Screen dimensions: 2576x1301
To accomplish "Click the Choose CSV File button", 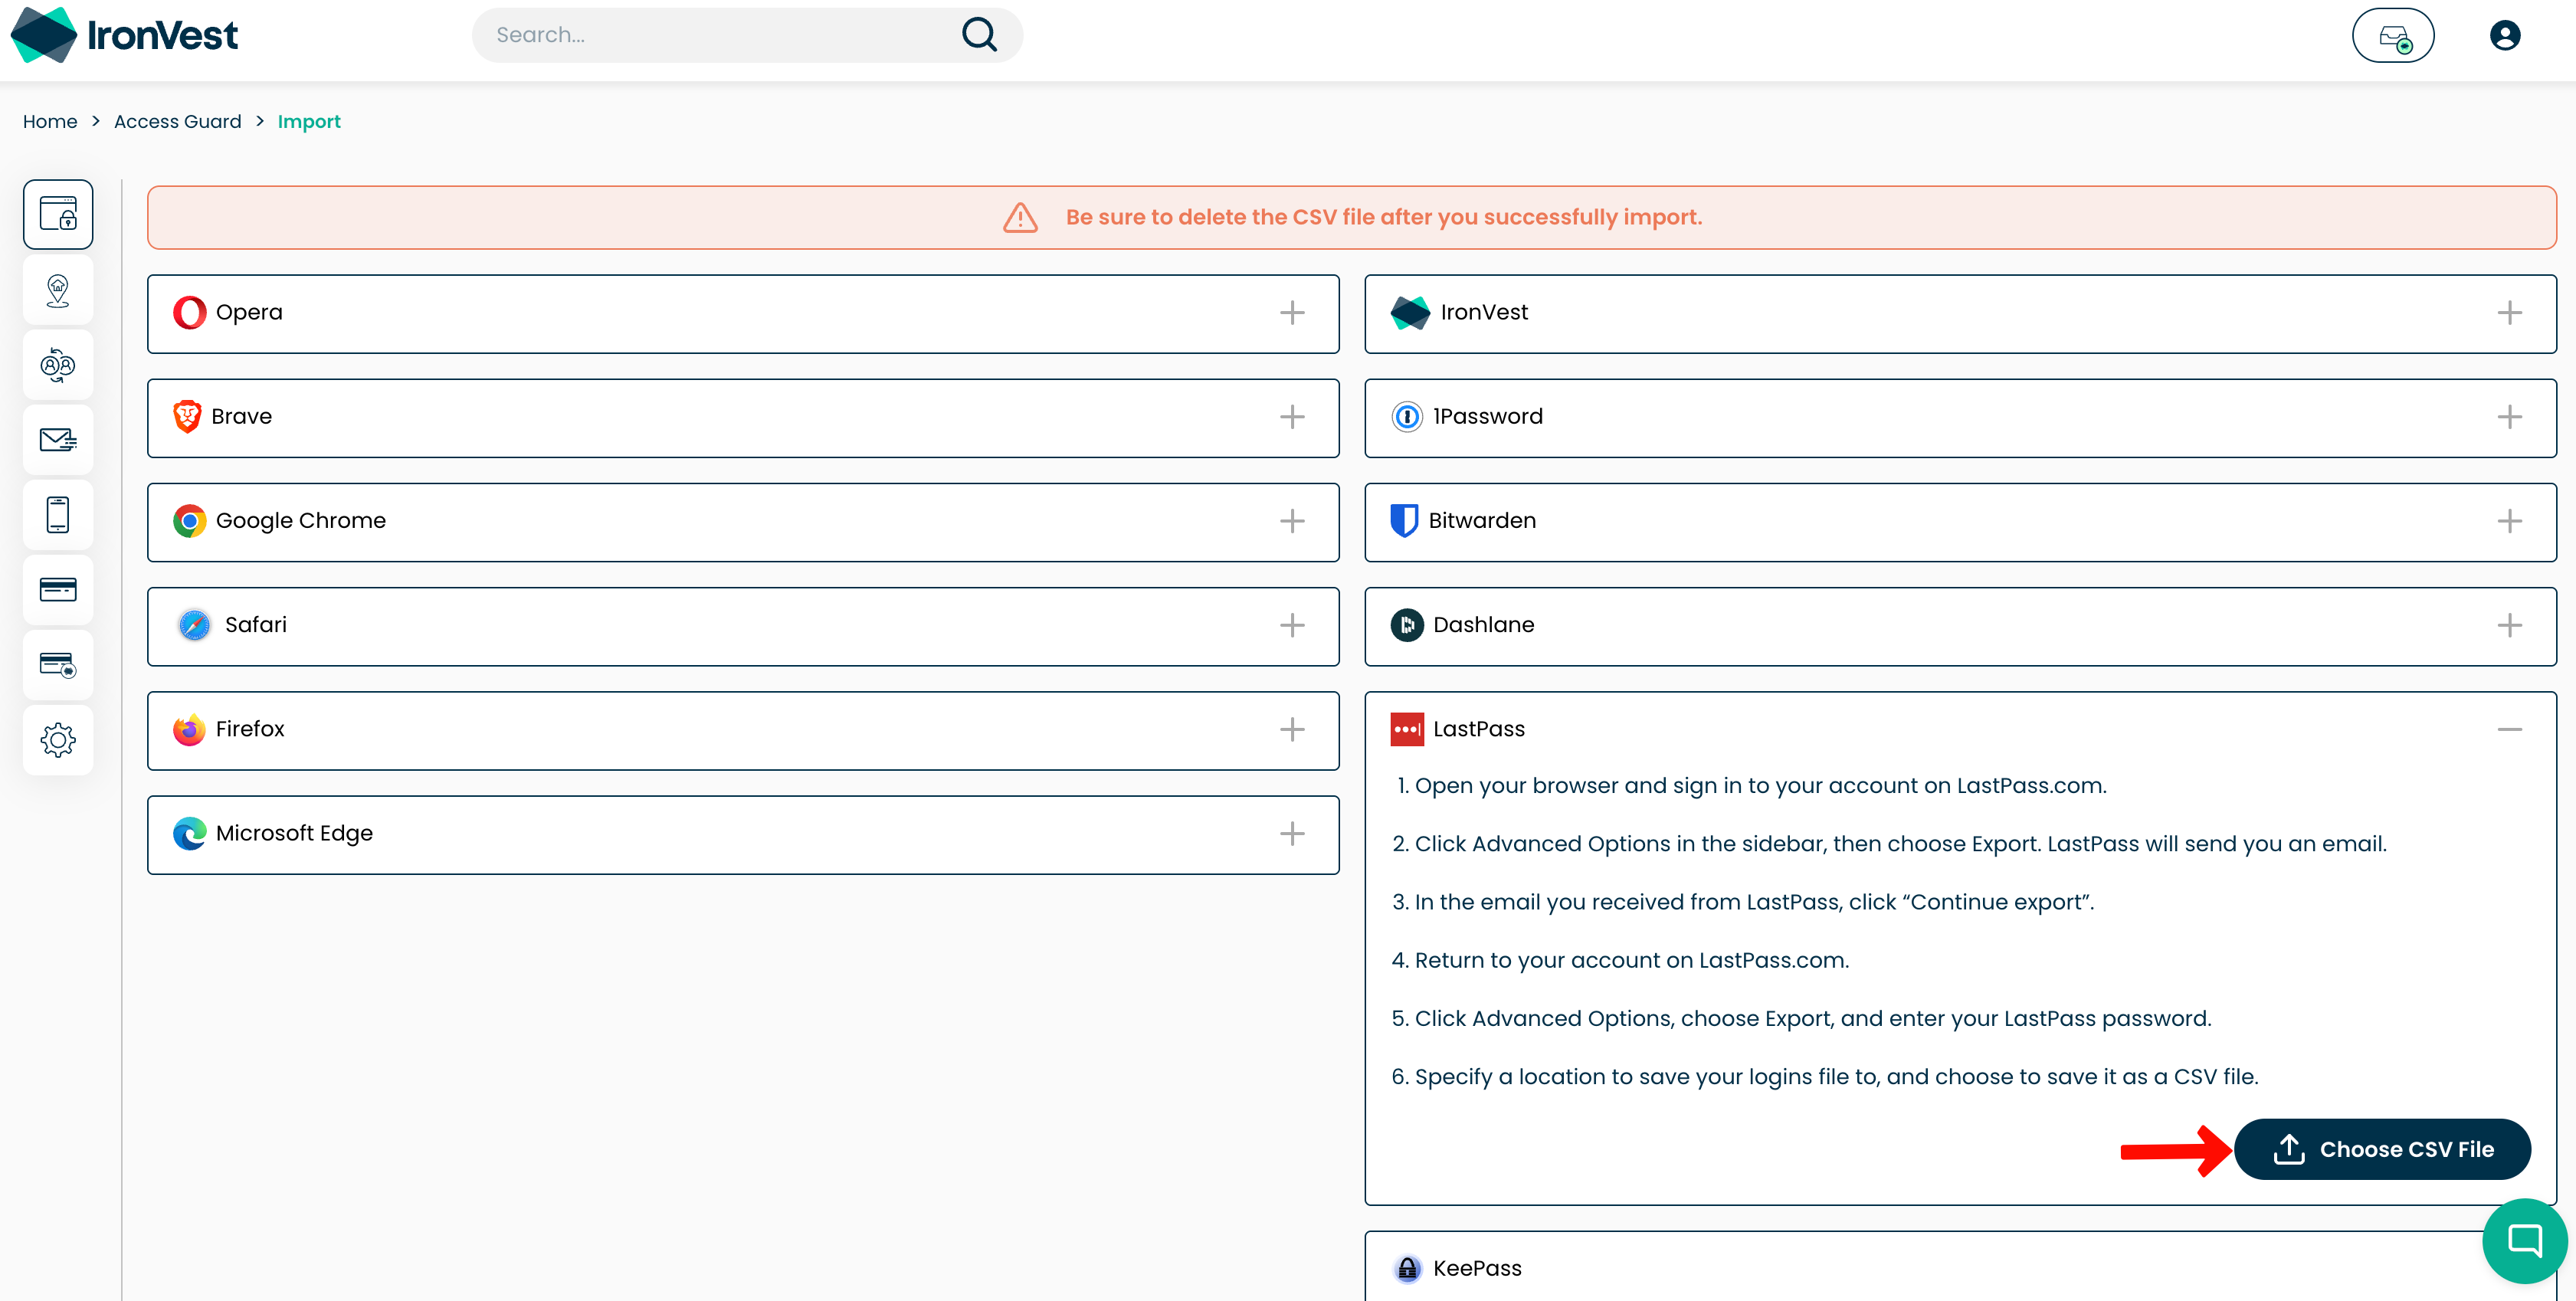I will tap(2382, 1149).
